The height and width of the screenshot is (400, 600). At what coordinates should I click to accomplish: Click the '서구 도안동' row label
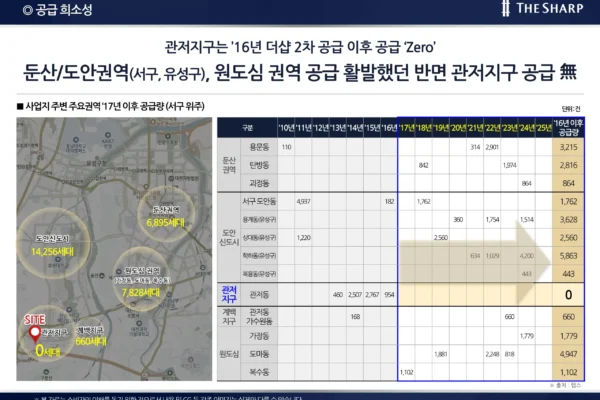tap(259, 201)
